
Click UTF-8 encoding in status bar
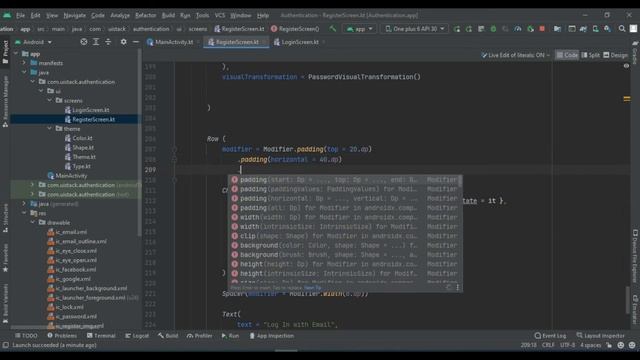[567, 345]
